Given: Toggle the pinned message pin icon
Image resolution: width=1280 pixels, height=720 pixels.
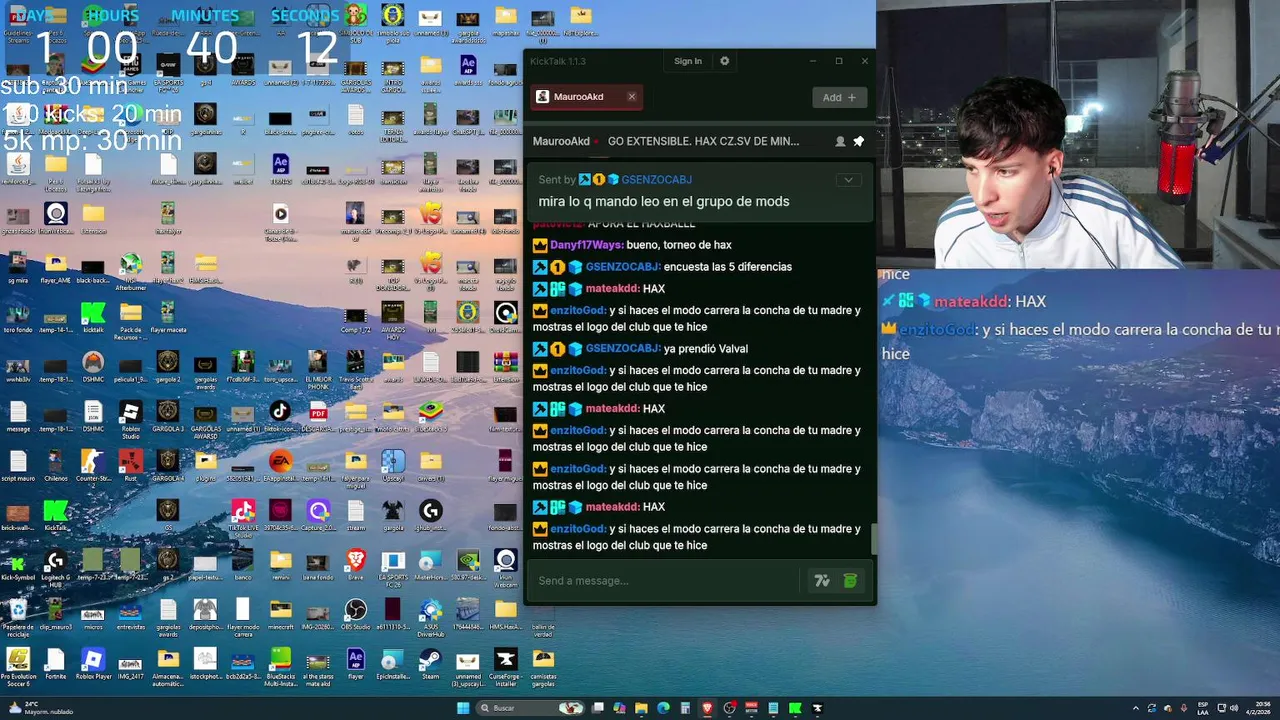Looking at the screenshot, I should (858, 142).
